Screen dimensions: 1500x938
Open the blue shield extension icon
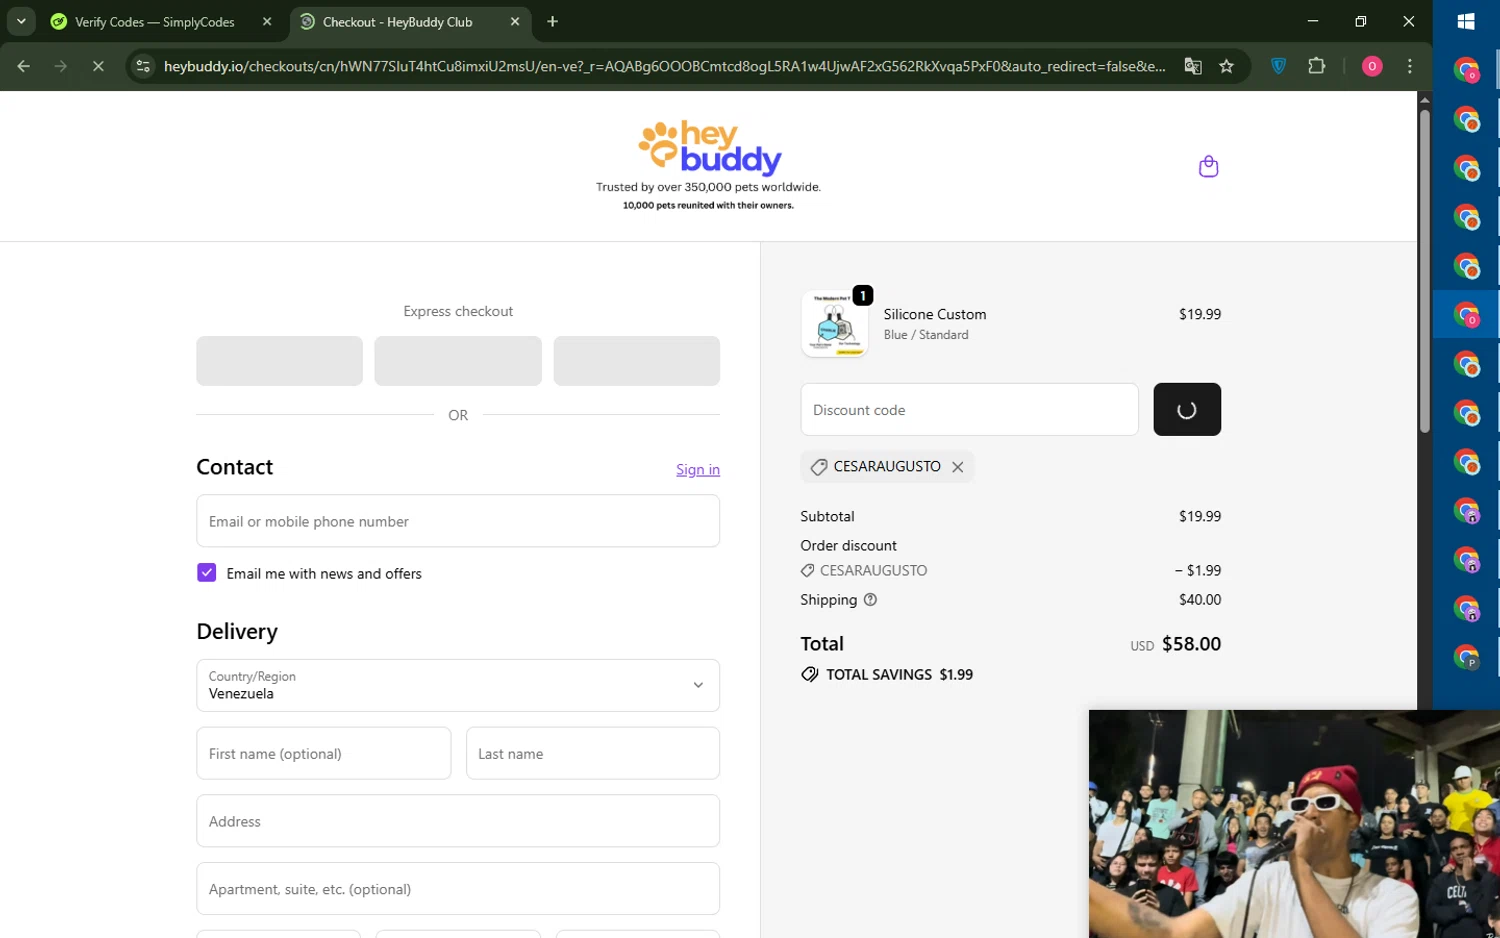click(1278, 66)
